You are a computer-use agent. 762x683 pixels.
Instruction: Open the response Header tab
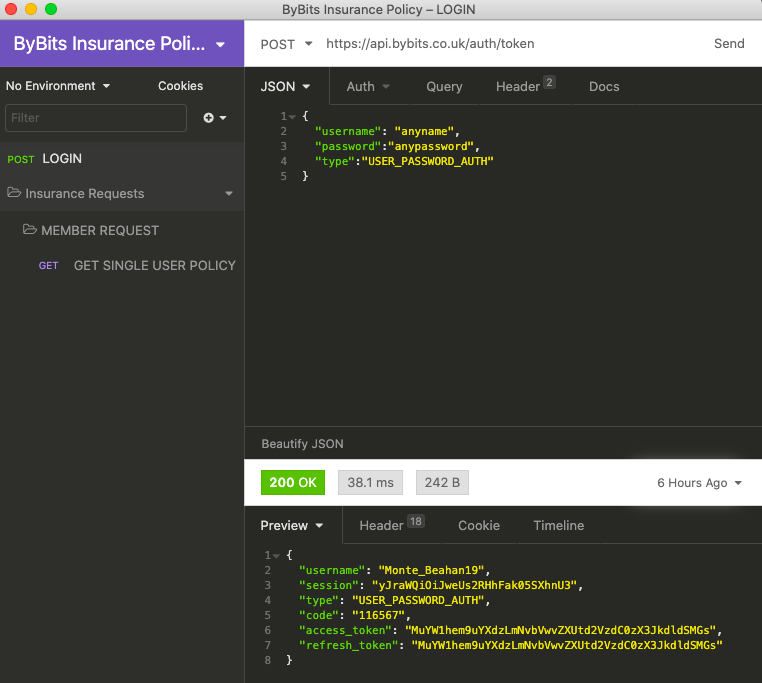pos(392,524)
